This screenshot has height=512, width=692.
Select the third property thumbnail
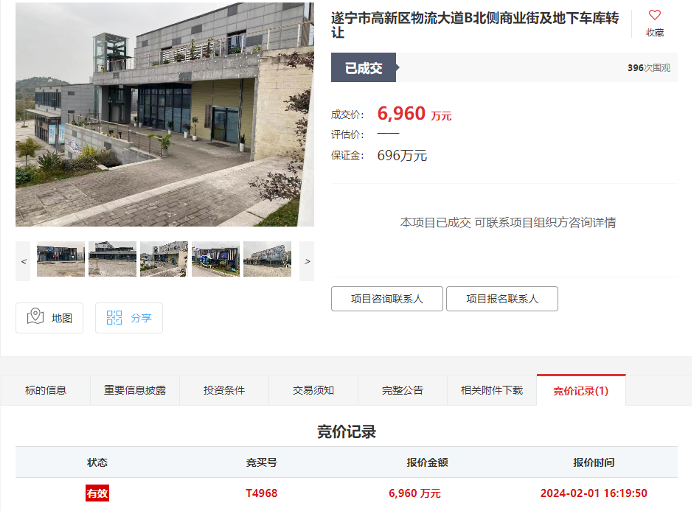coord(164,259)
